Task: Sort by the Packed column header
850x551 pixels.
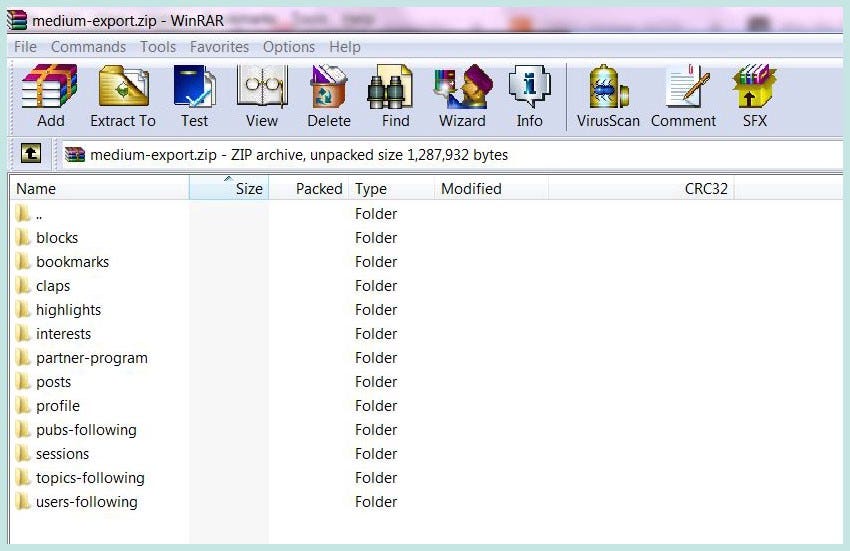Action: (x=308, y=188)
